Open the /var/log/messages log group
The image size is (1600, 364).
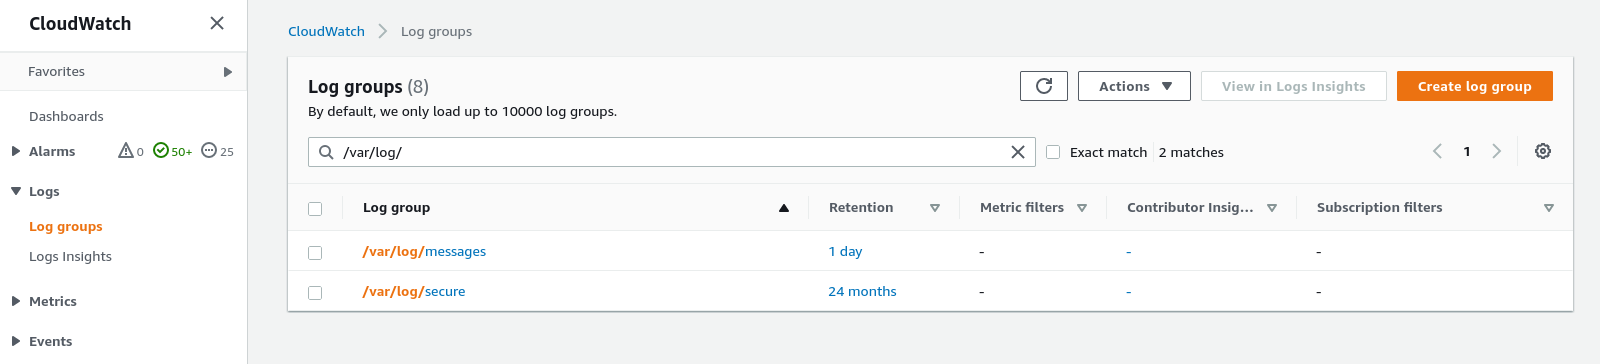424,252
